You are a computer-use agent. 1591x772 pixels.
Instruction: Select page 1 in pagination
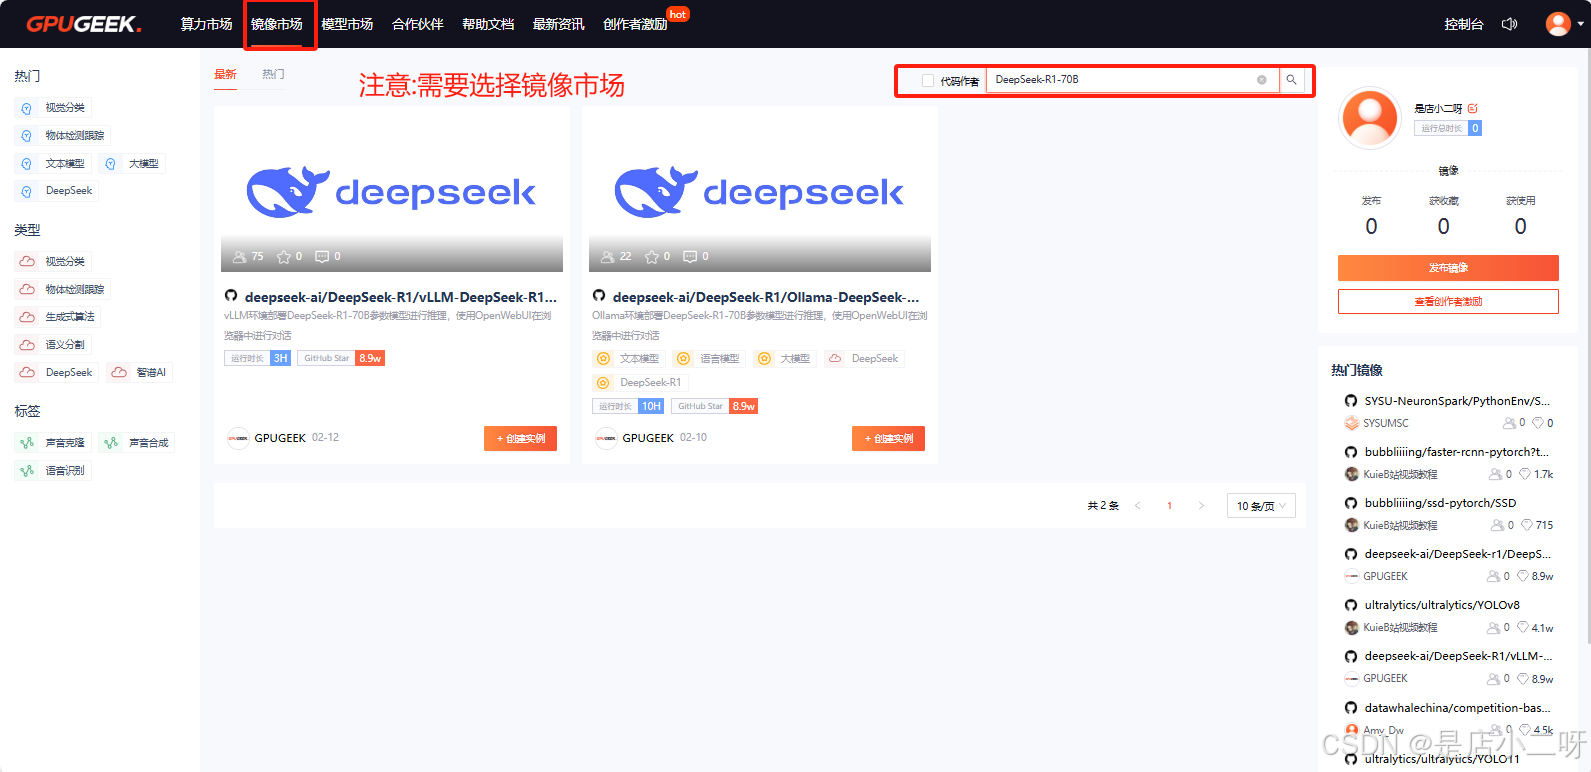(1169, 506)
